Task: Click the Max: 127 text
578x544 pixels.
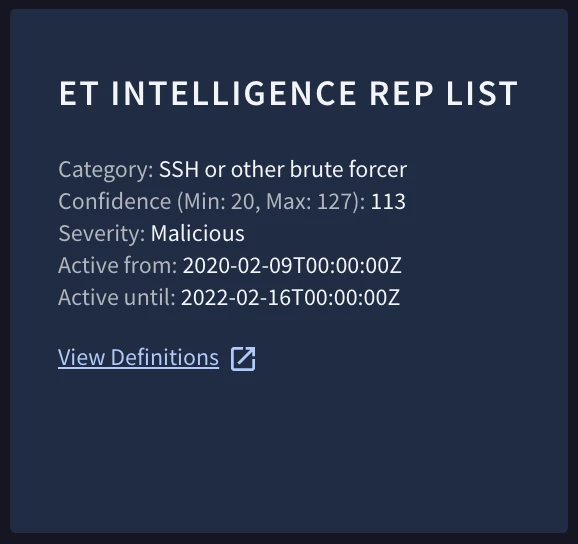Action: coord(310,202)
